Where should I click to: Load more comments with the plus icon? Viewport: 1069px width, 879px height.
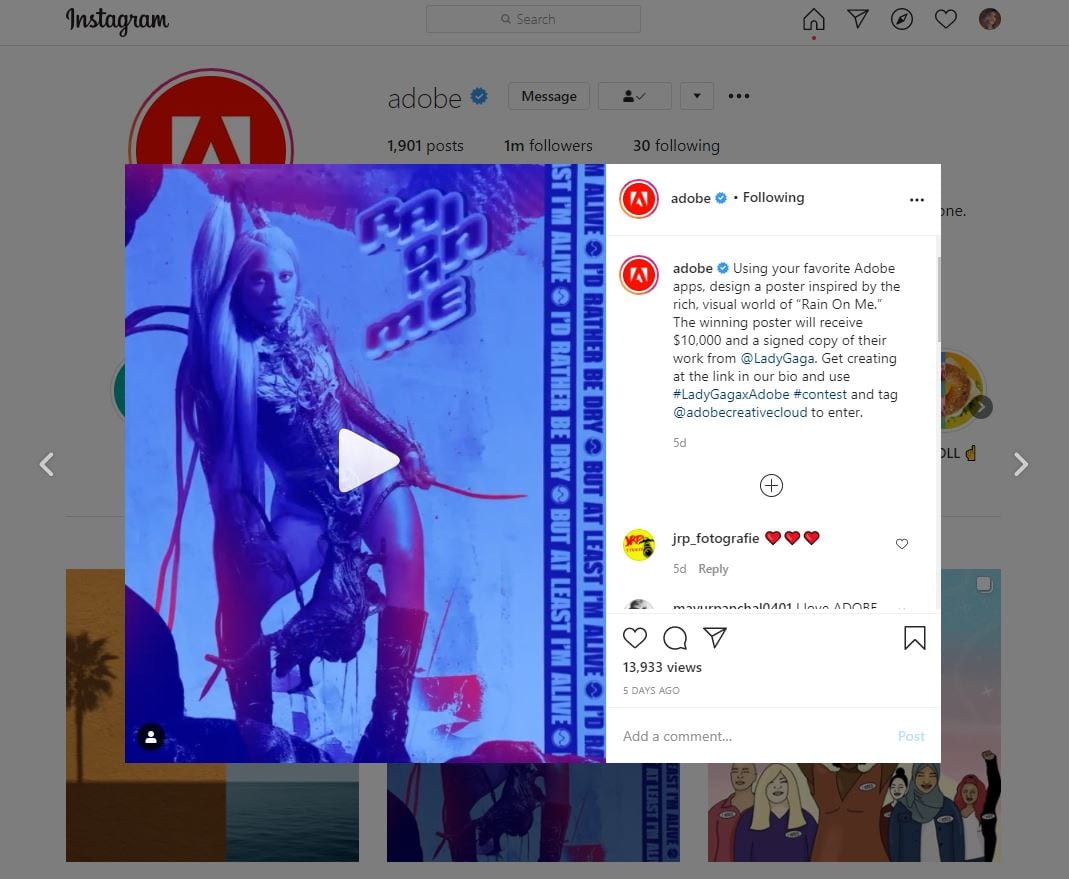[x=771, y=485]
